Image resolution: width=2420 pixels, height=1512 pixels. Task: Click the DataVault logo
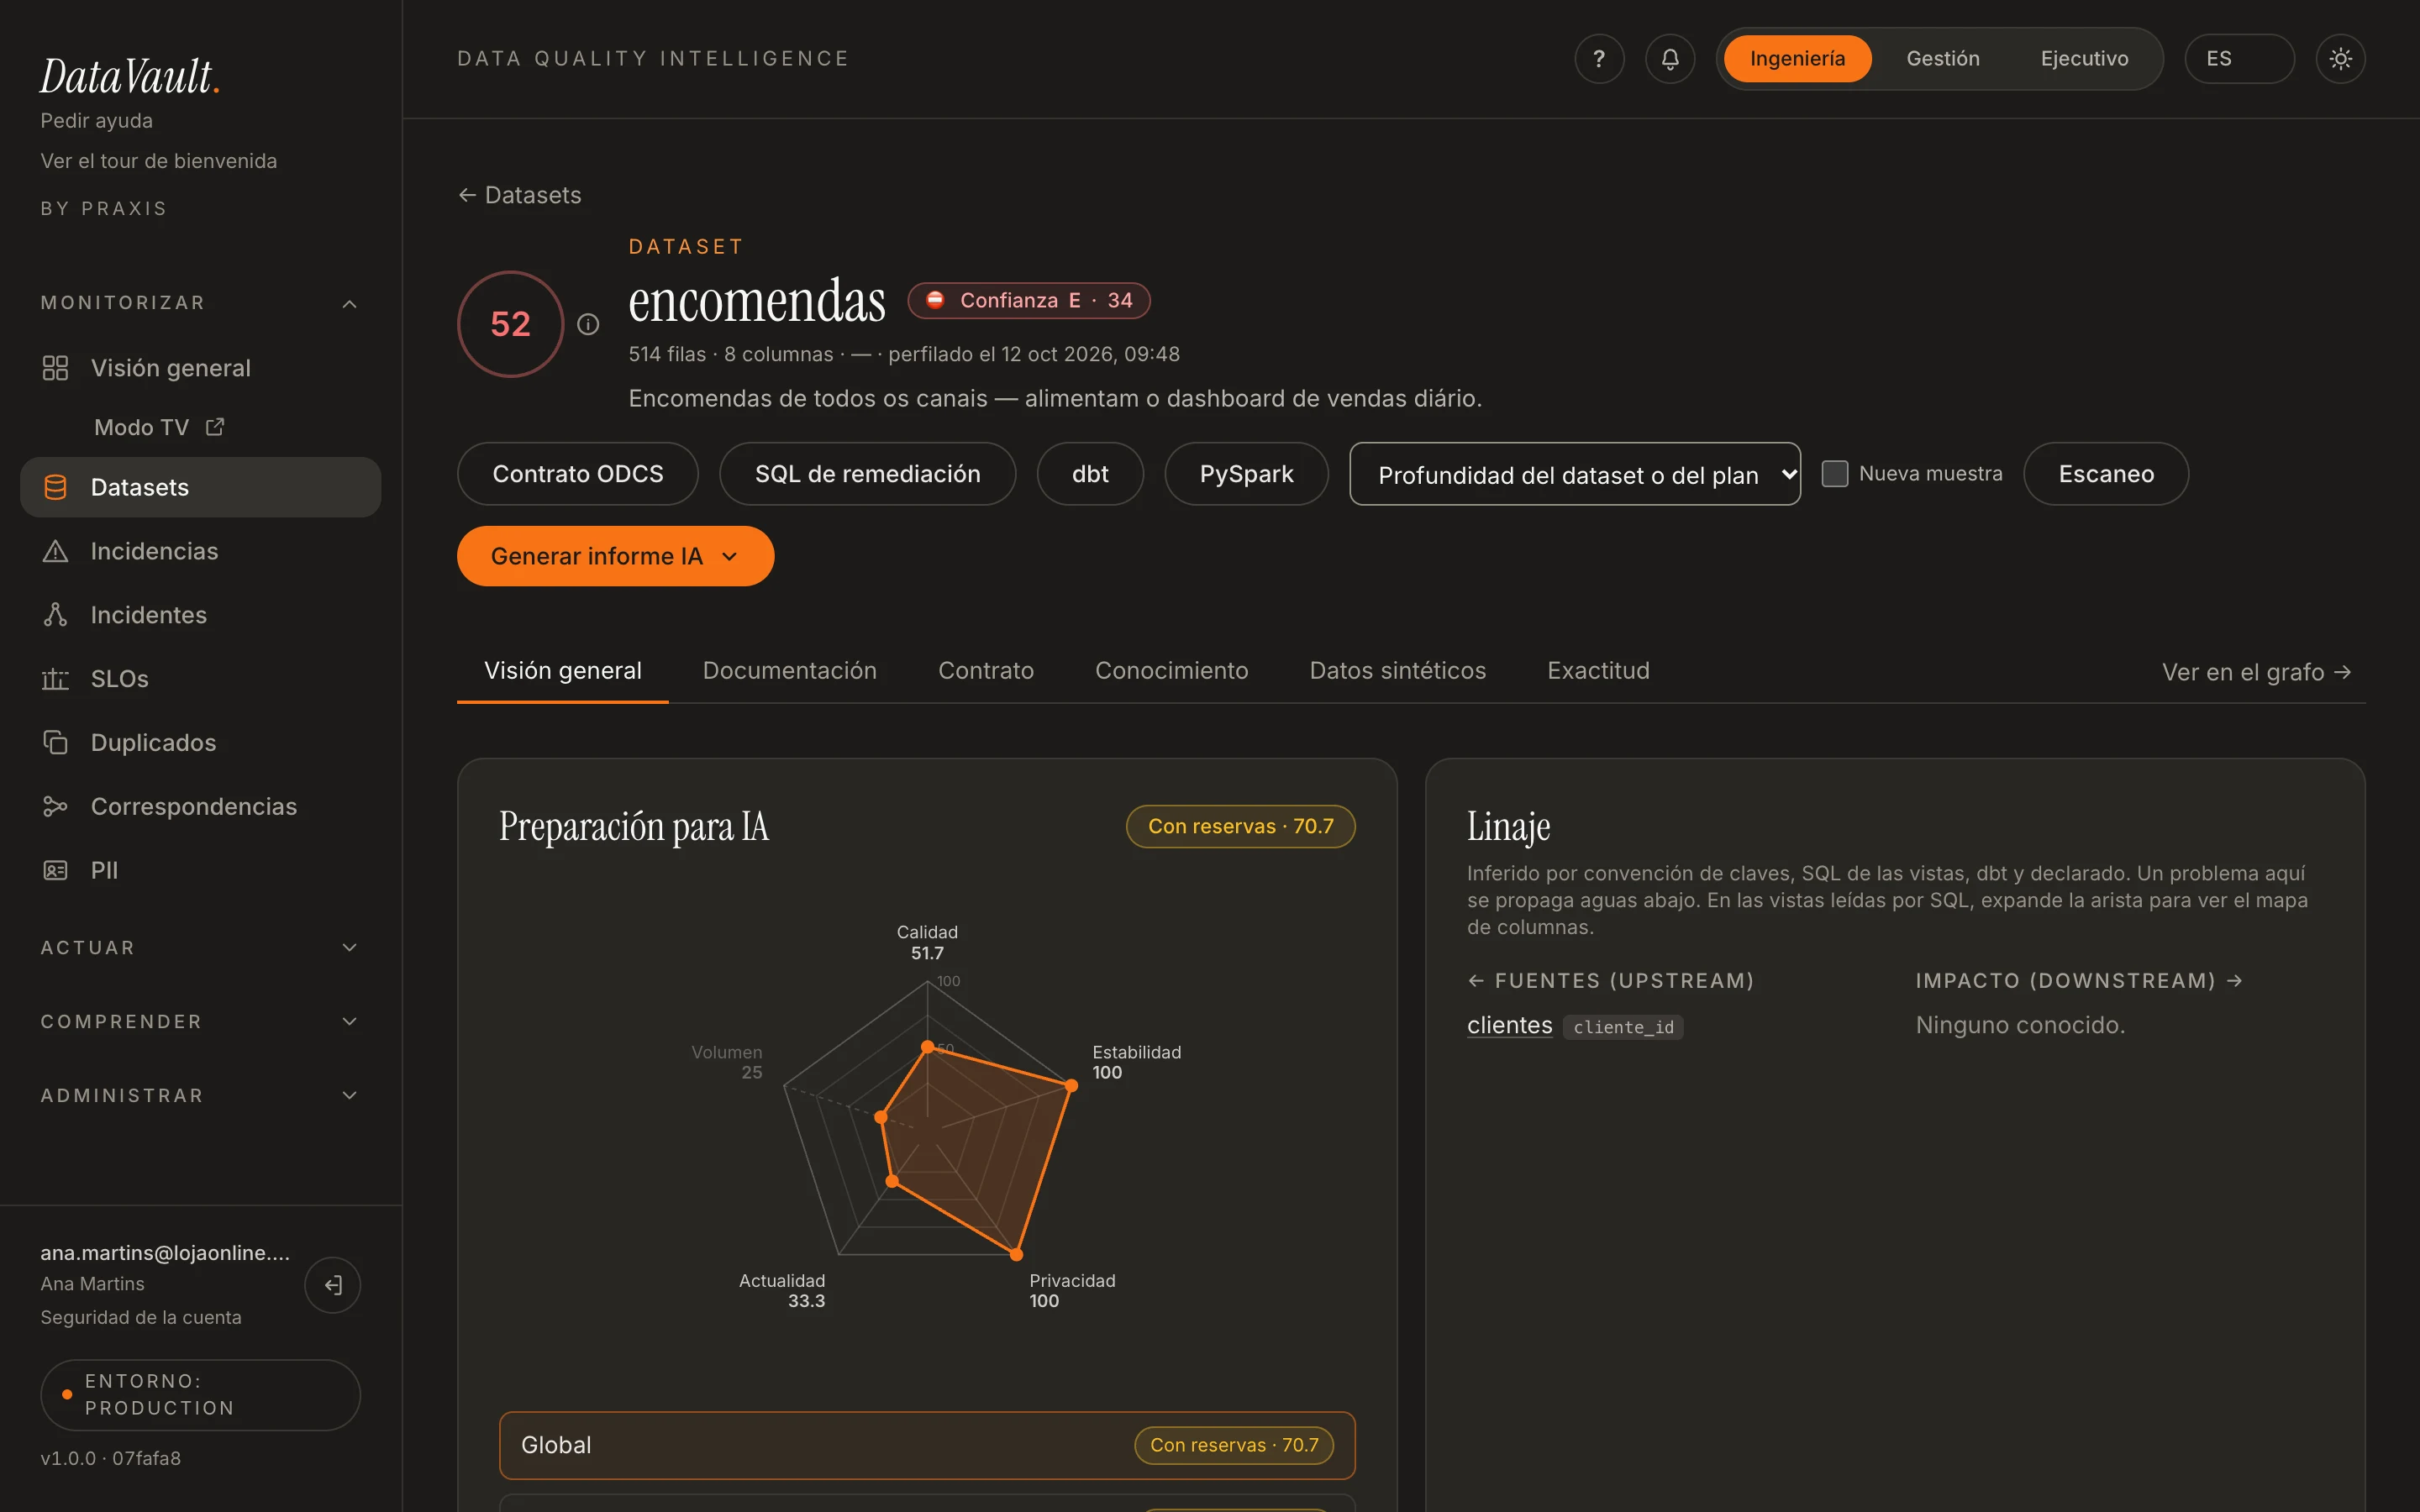pos(129,77)
